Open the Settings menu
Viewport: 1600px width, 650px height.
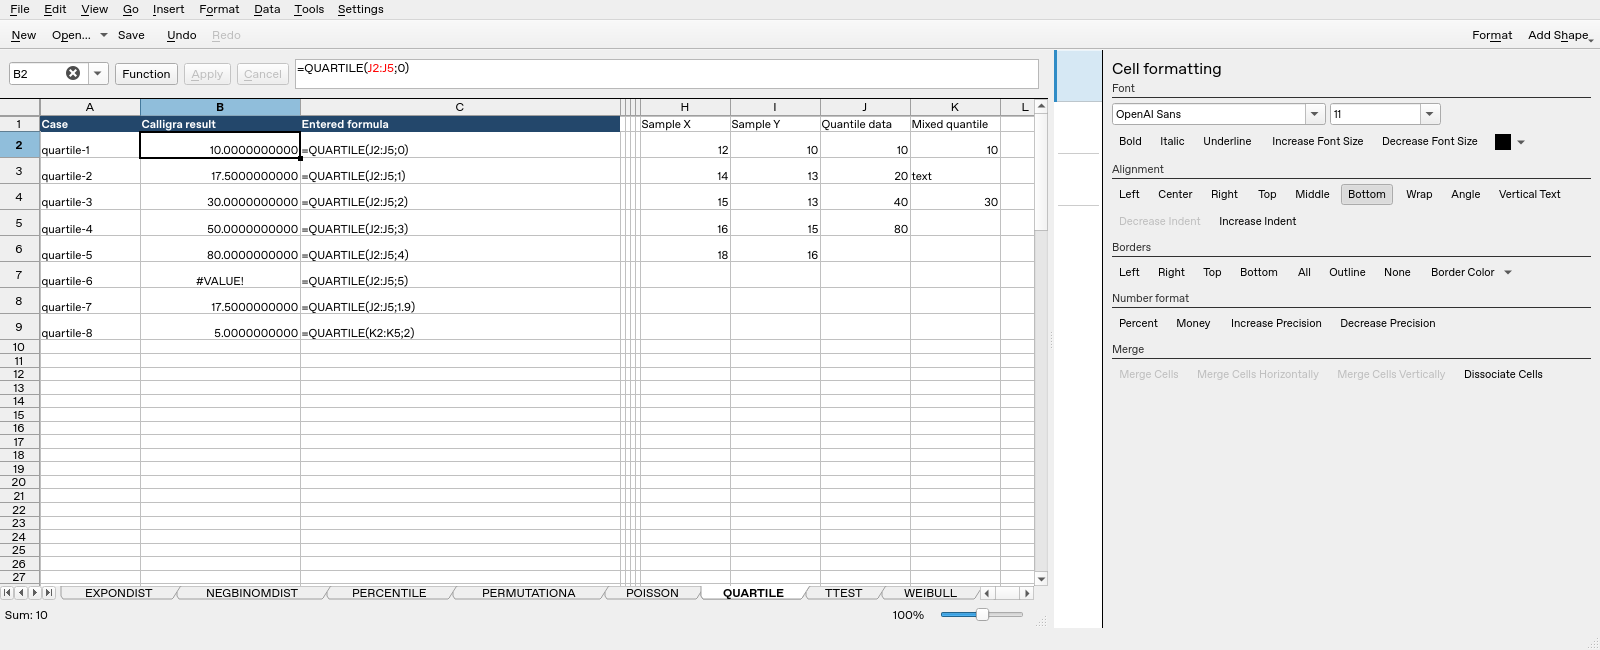pyautogui.click(x=360, y=9)
